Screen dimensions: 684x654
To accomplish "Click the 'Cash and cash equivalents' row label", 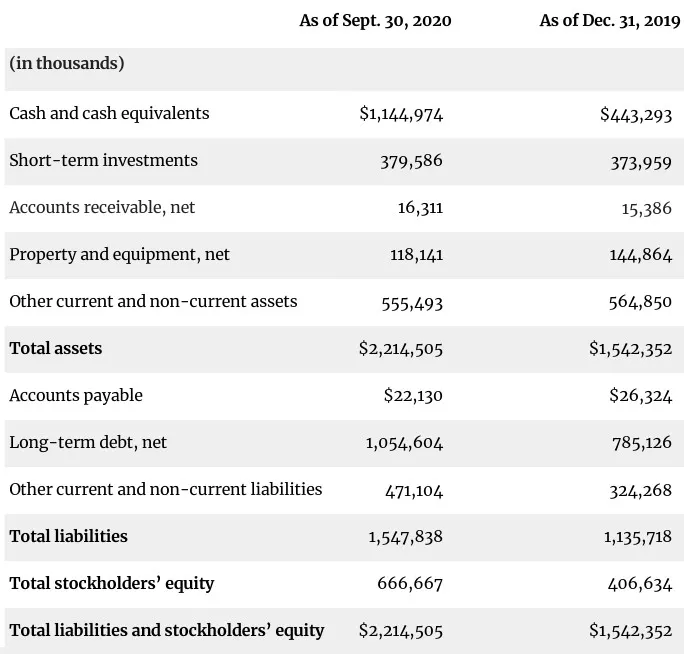I will (x=109, y=114).
